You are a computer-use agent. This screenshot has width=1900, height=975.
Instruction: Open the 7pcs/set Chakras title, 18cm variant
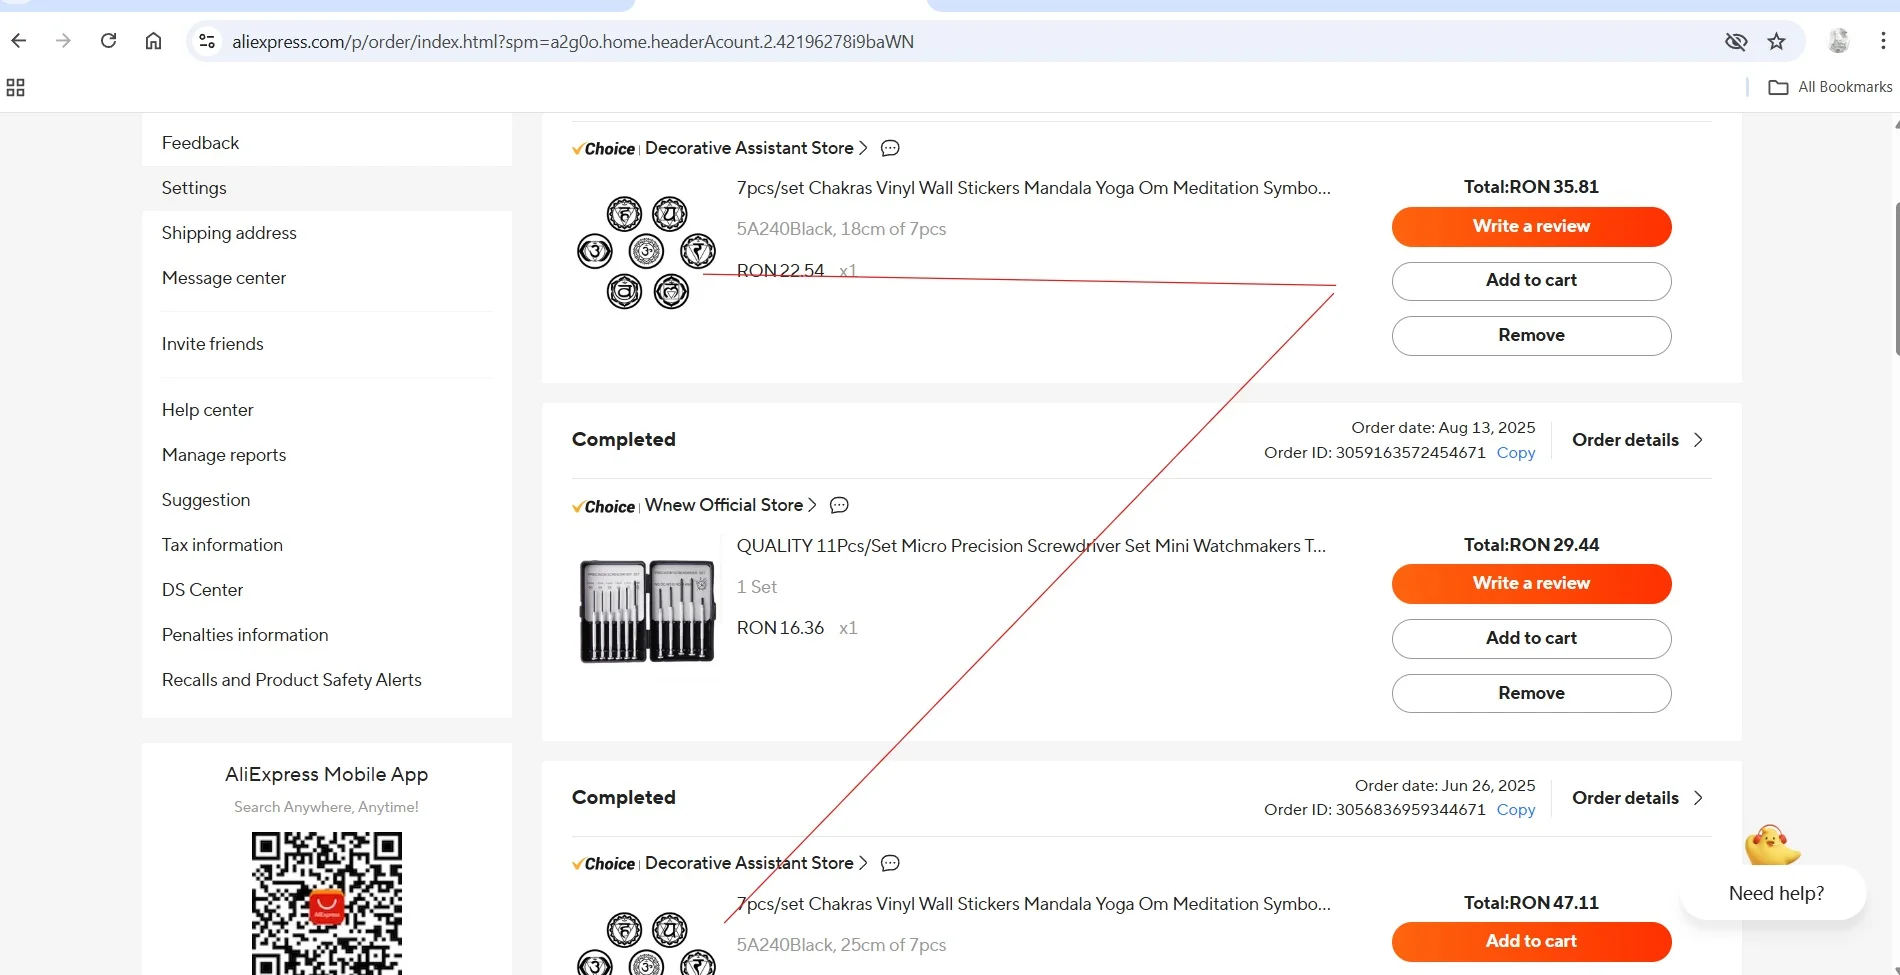point(1033,188)
